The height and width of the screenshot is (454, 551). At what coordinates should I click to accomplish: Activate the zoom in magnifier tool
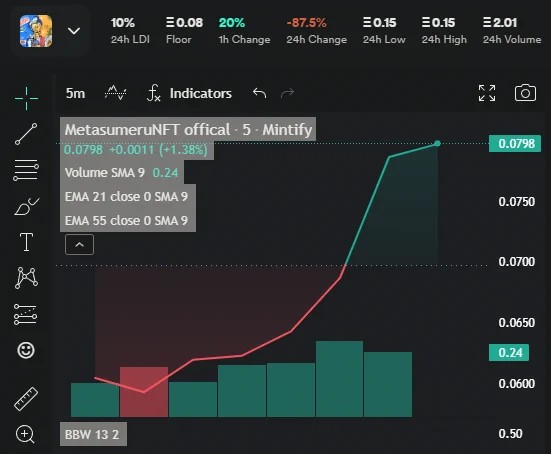[x=25, y=434]
